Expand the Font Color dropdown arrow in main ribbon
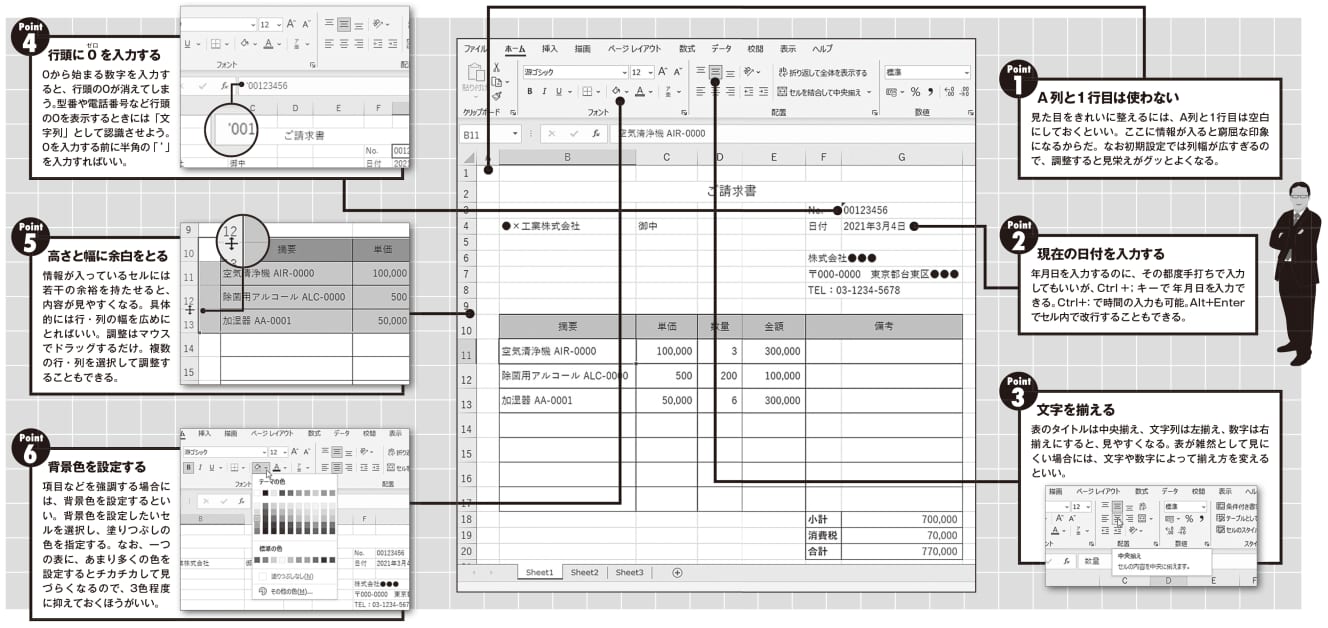The height and width of the screenshot is (628, 1328). coord(650,92)
